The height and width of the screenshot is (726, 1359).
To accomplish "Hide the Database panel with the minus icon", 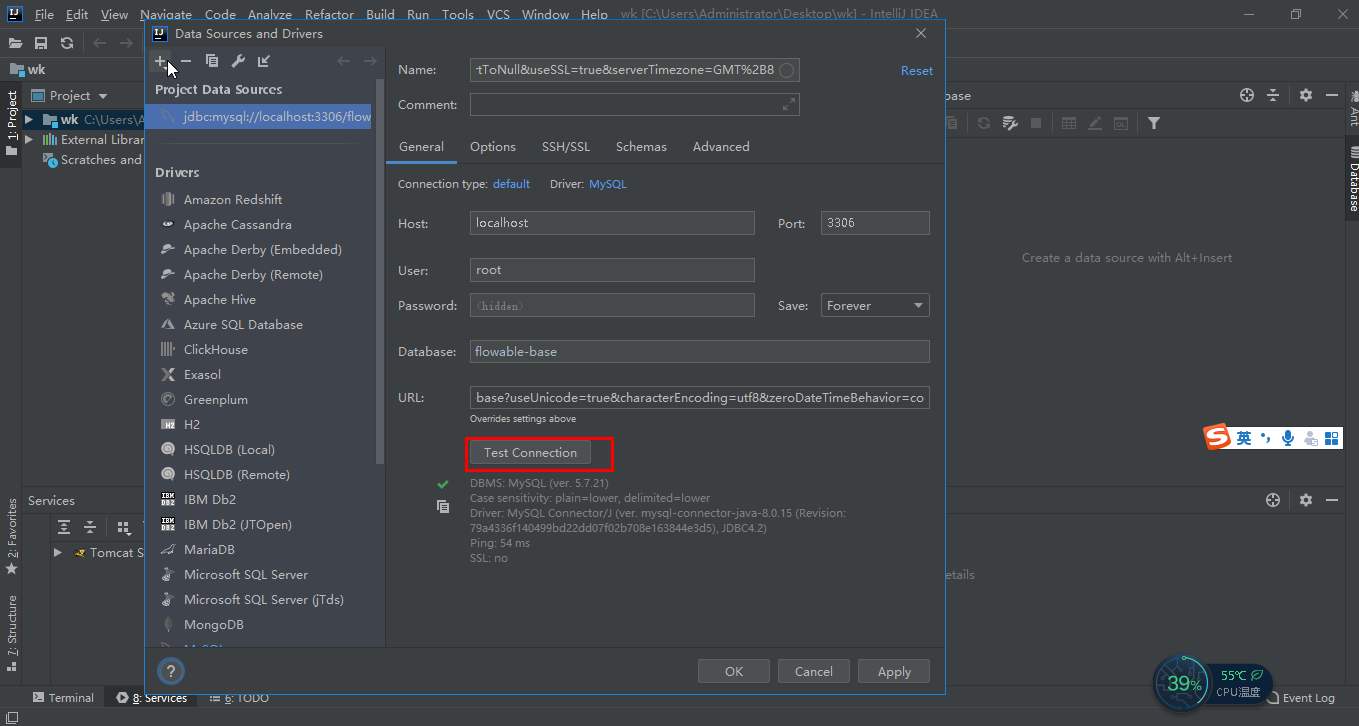I will [x=1332, y=95].
